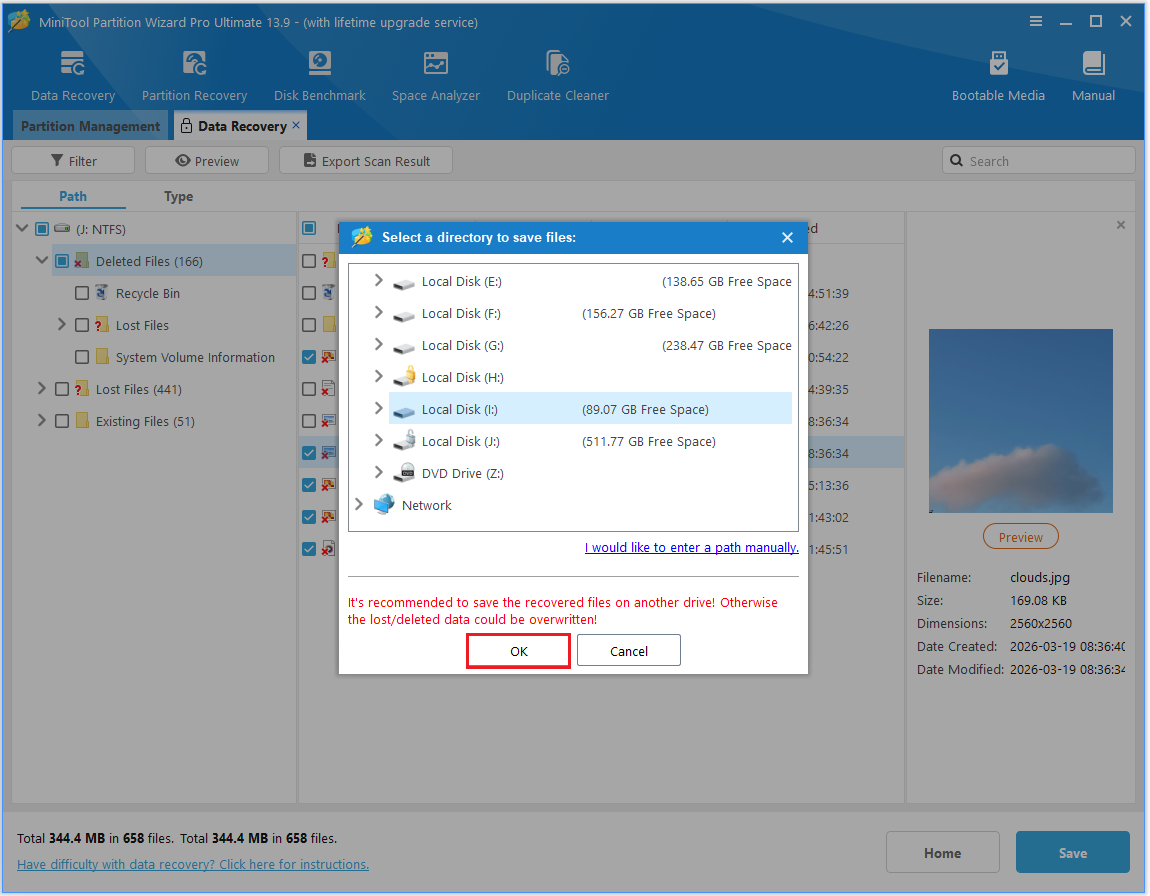
Task: Click the Recycle Bin icon in tree
Action: [102, 293]
